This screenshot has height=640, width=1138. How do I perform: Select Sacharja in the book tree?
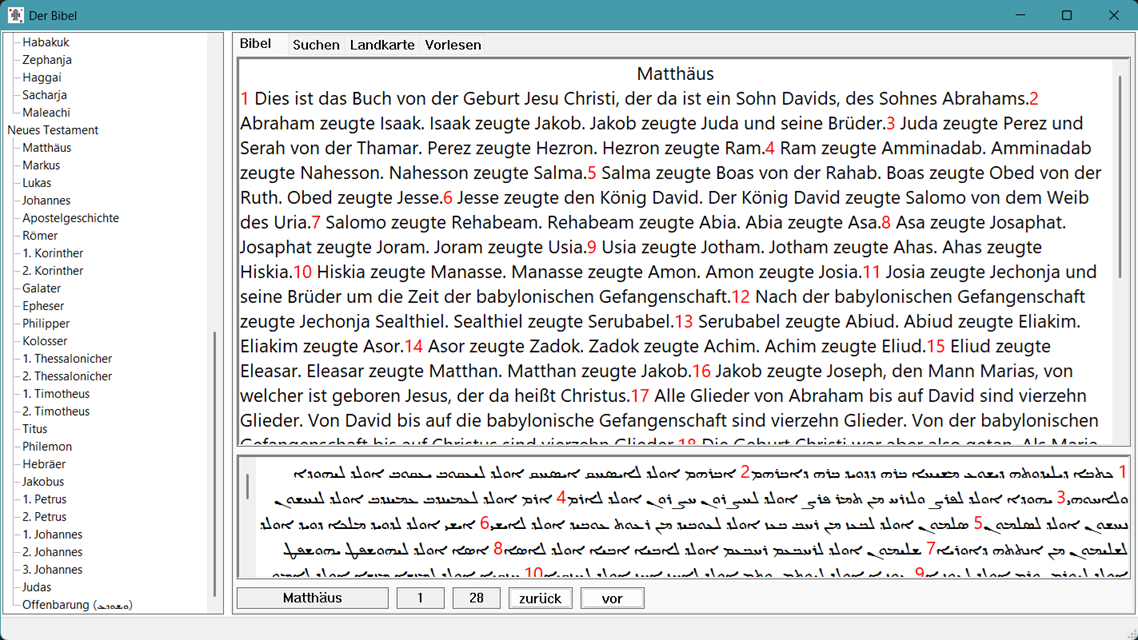point(44,95)
